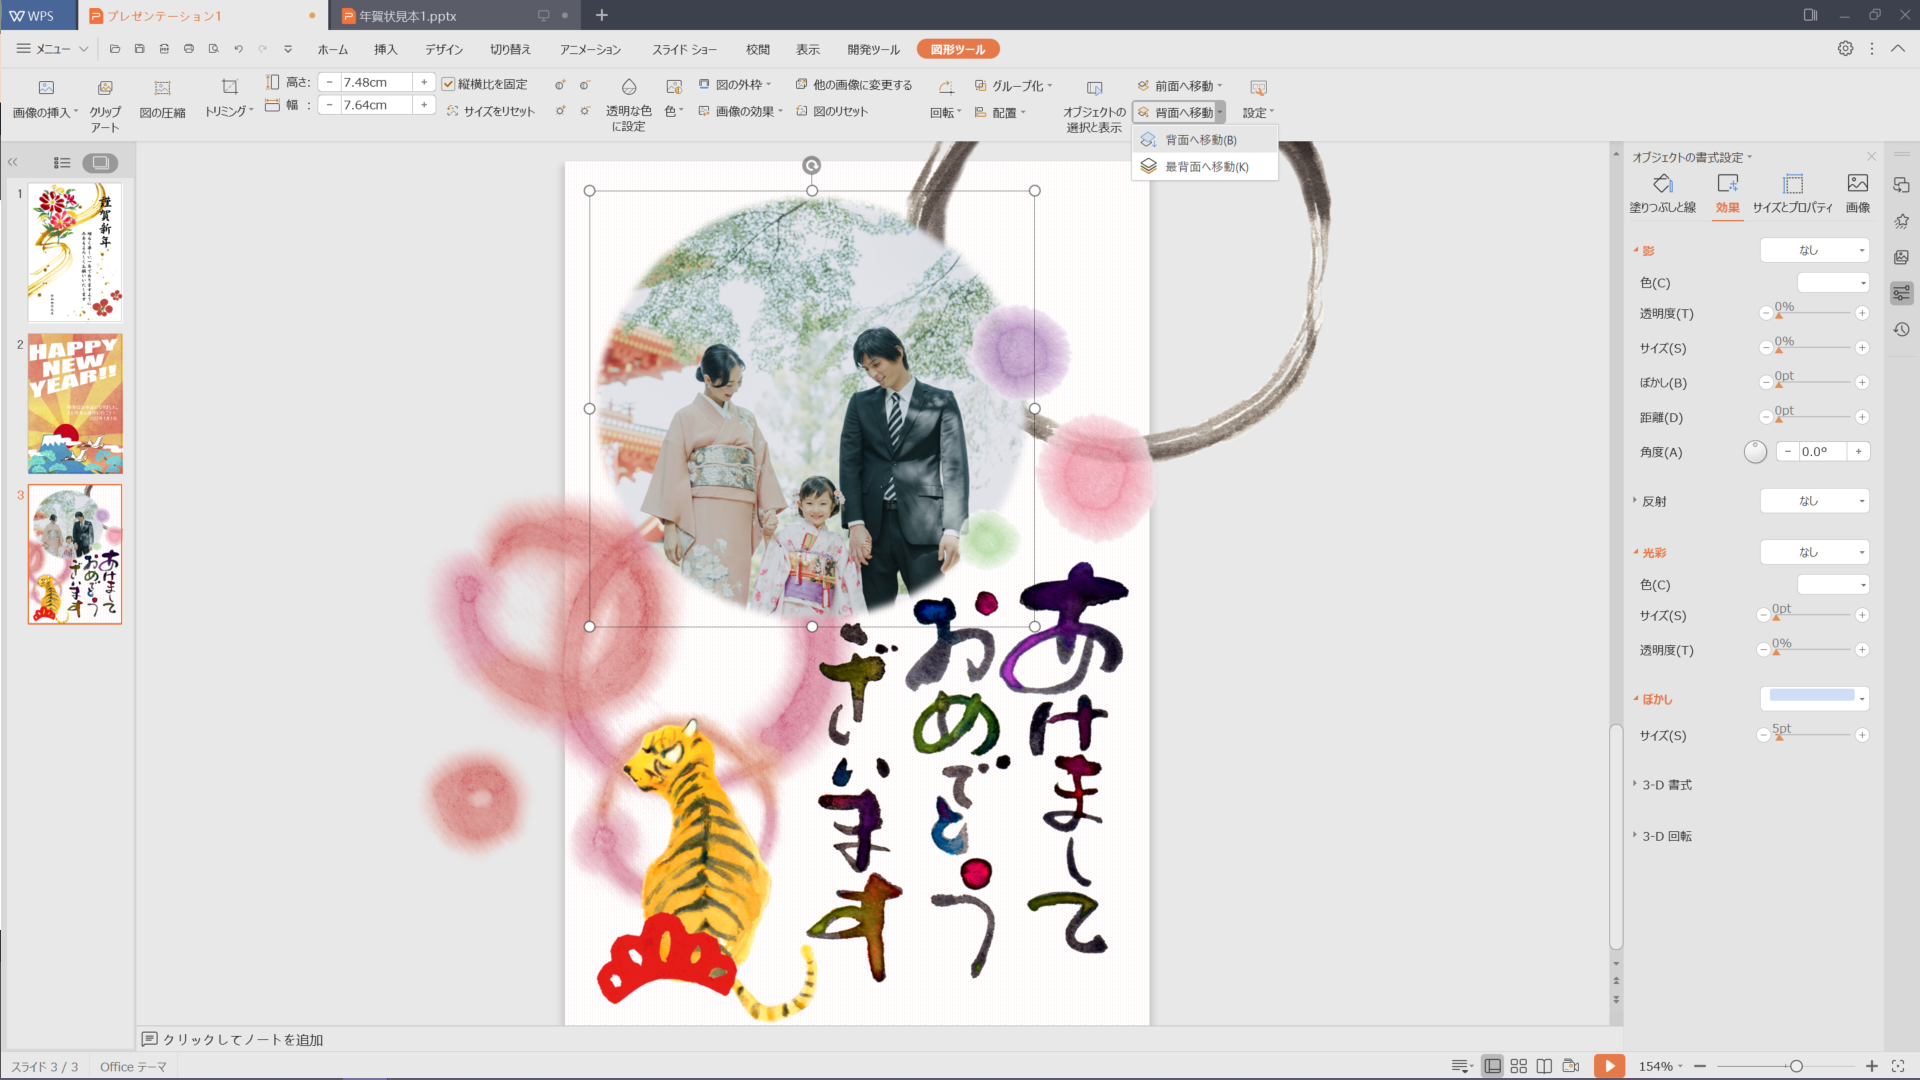Open the Glow preset dropdown
This screenshot has width=1920, height=1080.
tap(1814, 552)
